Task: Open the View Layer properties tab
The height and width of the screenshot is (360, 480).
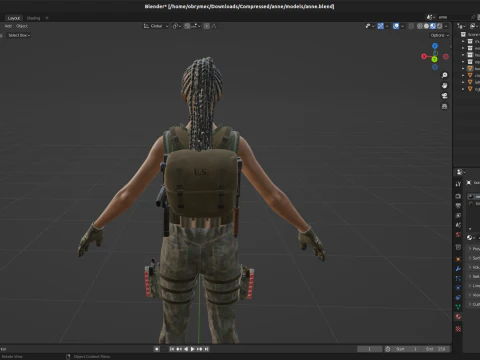Action: point(458,215)
